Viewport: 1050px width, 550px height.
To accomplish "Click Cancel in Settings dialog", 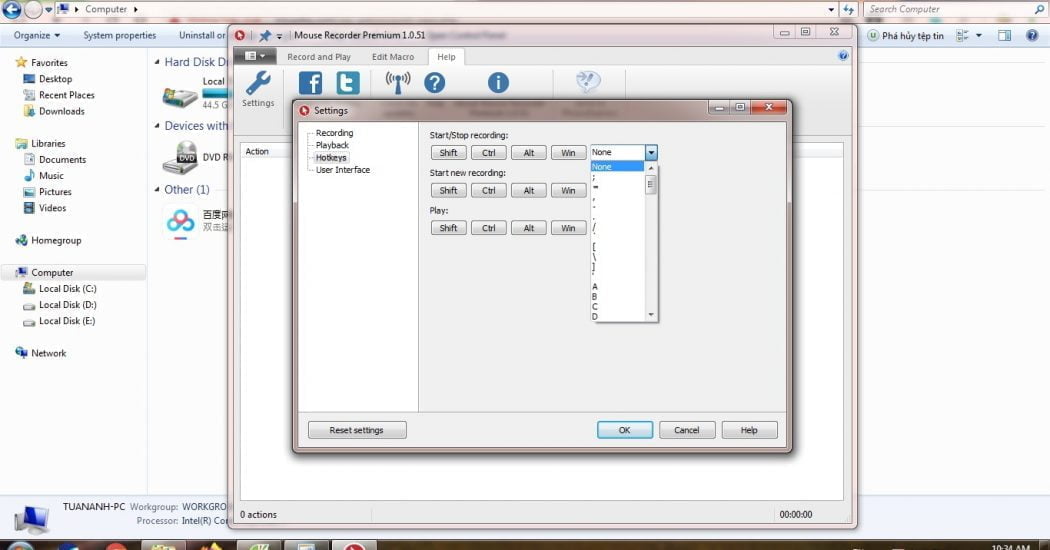I will pyautogui.click(x=687, y=430).
